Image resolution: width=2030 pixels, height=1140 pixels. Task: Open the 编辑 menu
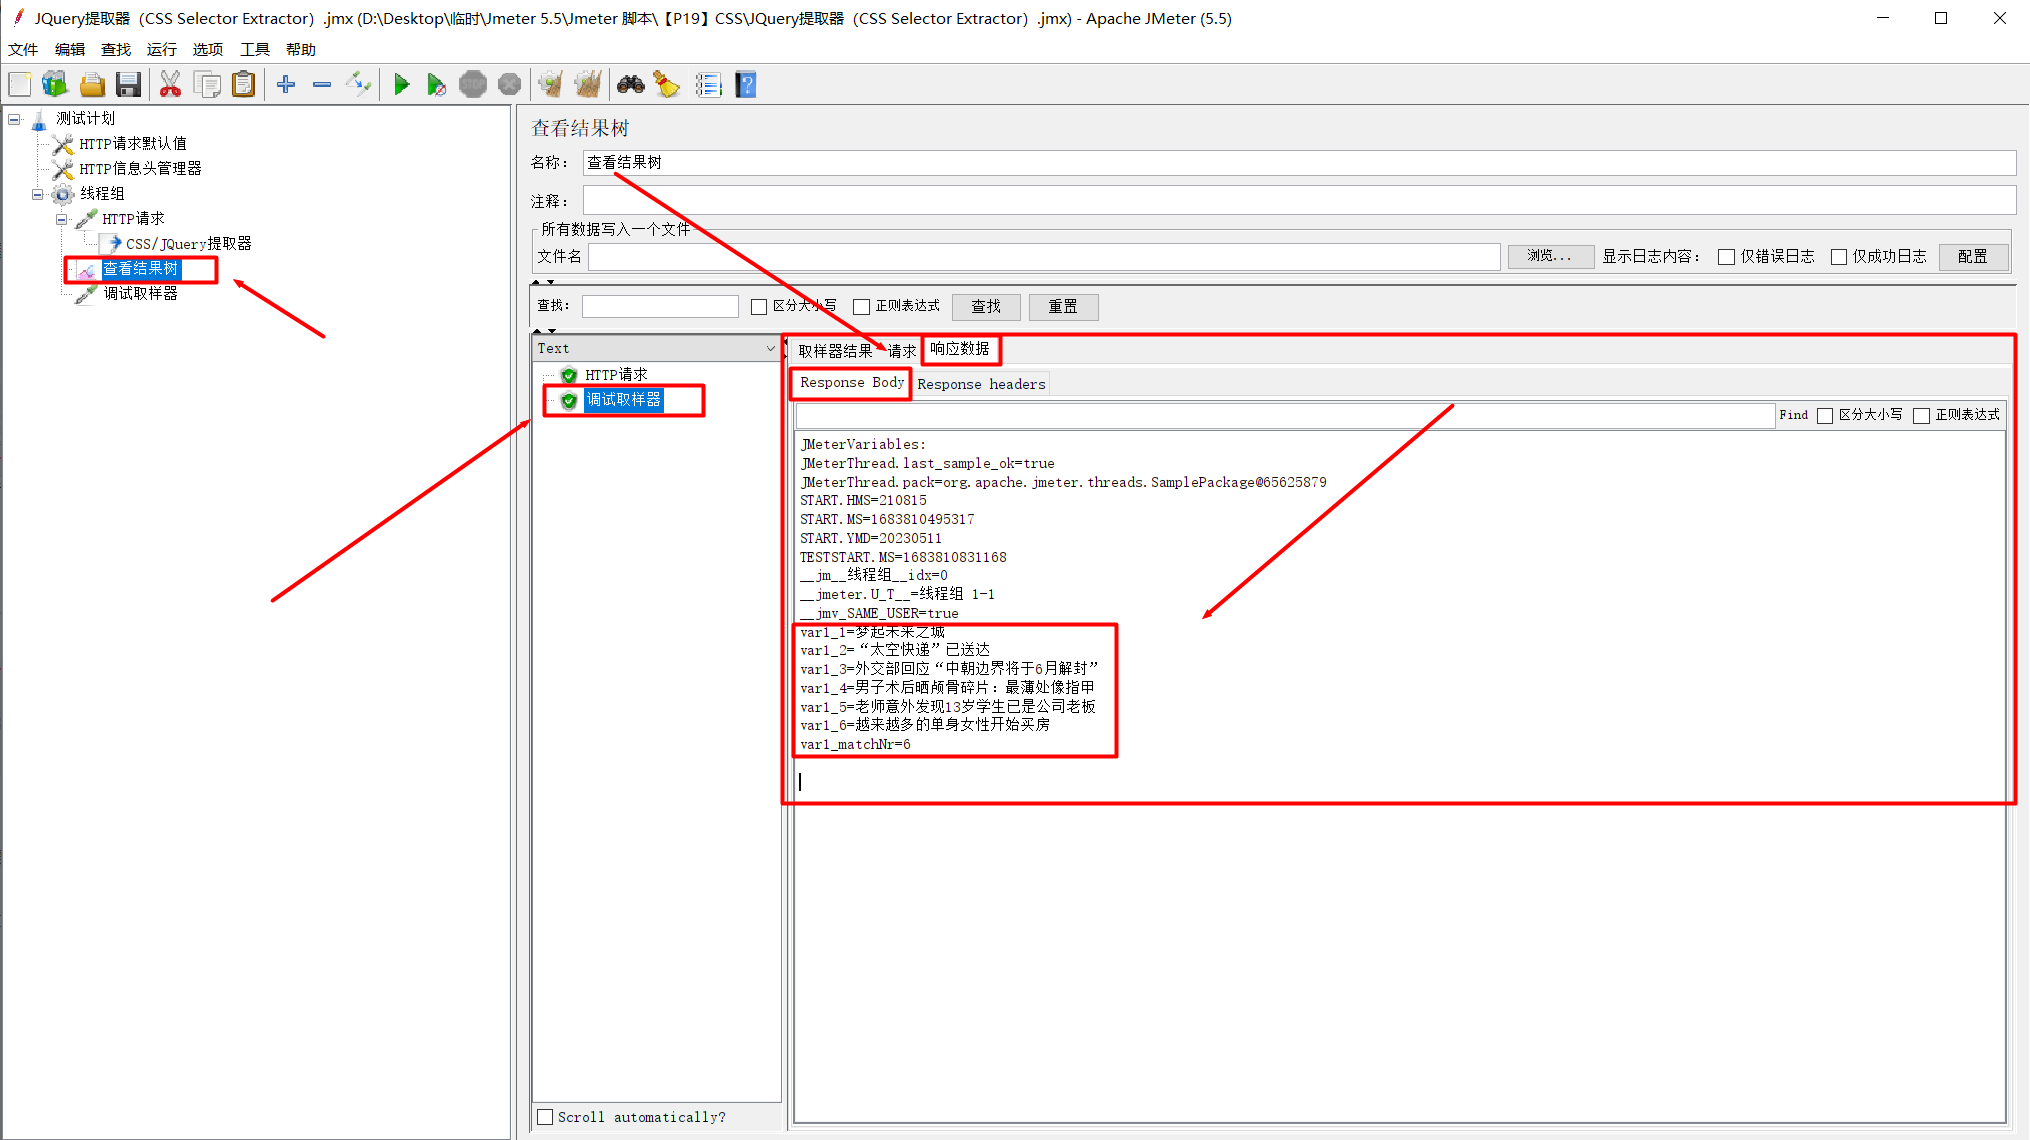[x=69, y=49]
